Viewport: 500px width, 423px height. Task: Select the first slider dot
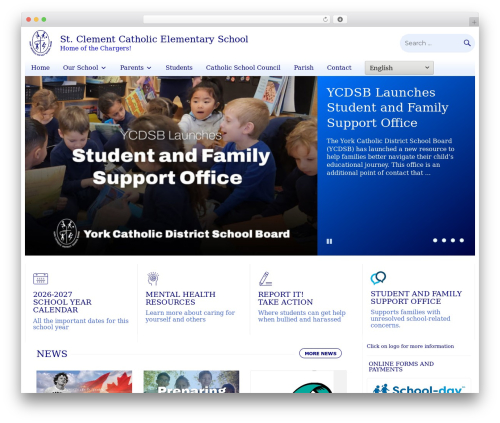tap(435, 240)
